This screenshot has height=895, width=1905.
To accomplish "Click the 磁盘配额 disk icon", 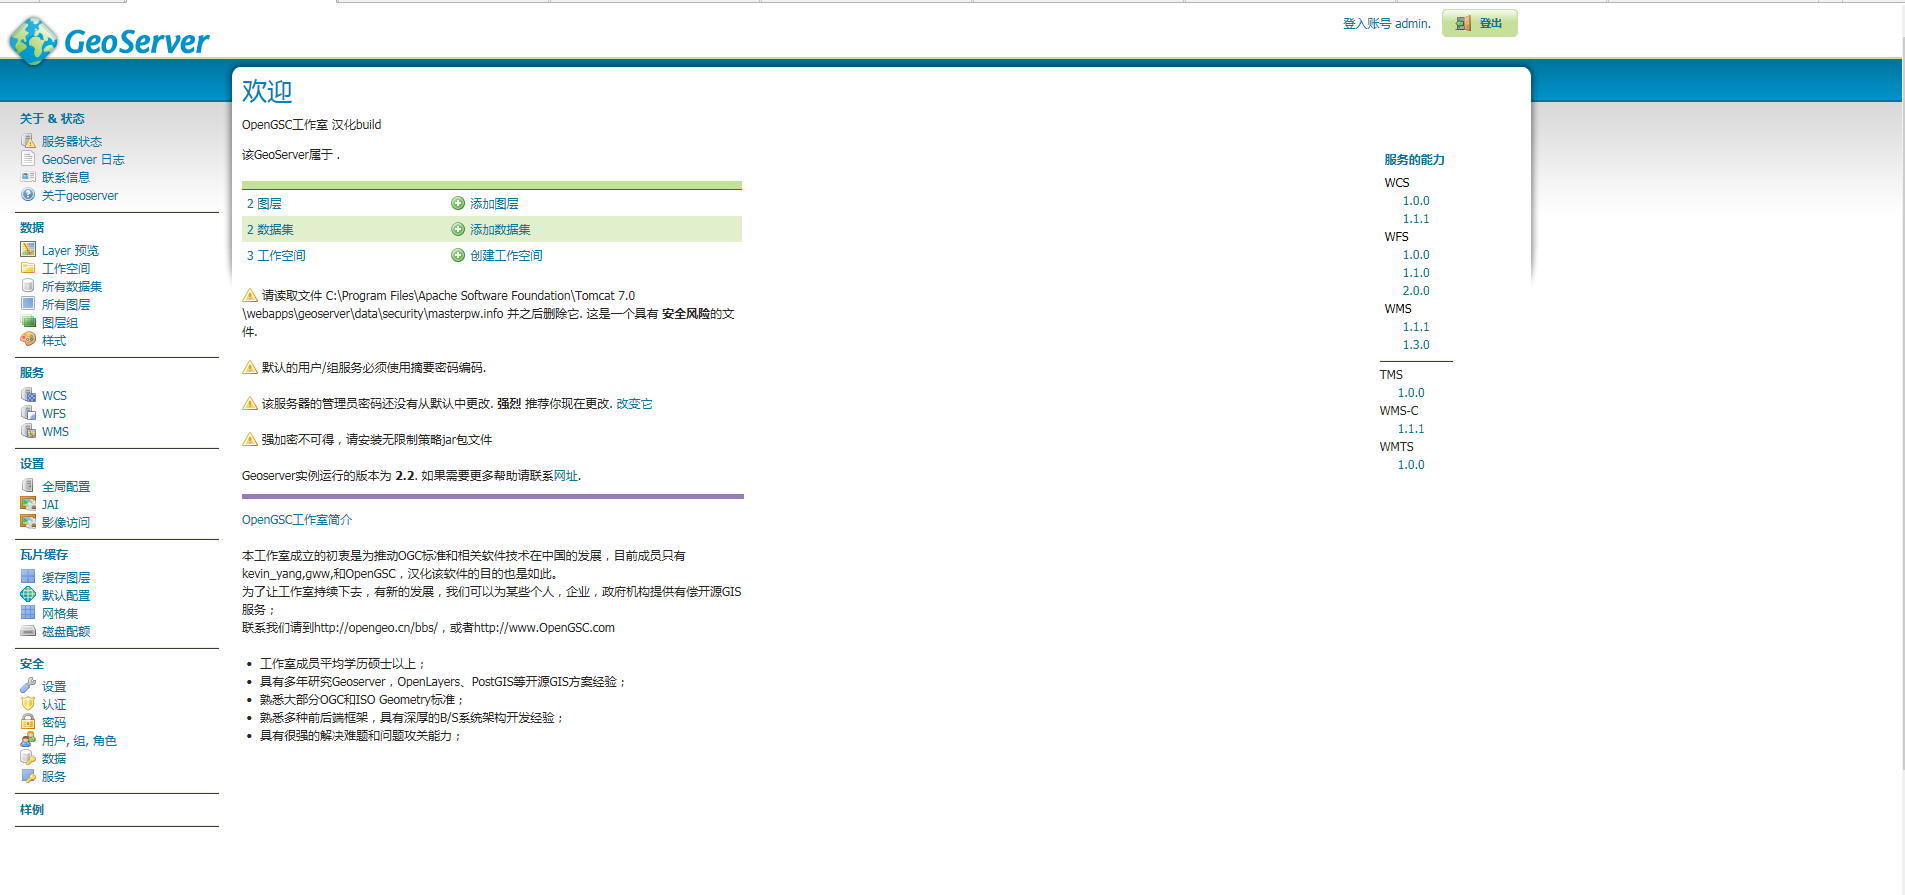I will click(x=28, y=631).
